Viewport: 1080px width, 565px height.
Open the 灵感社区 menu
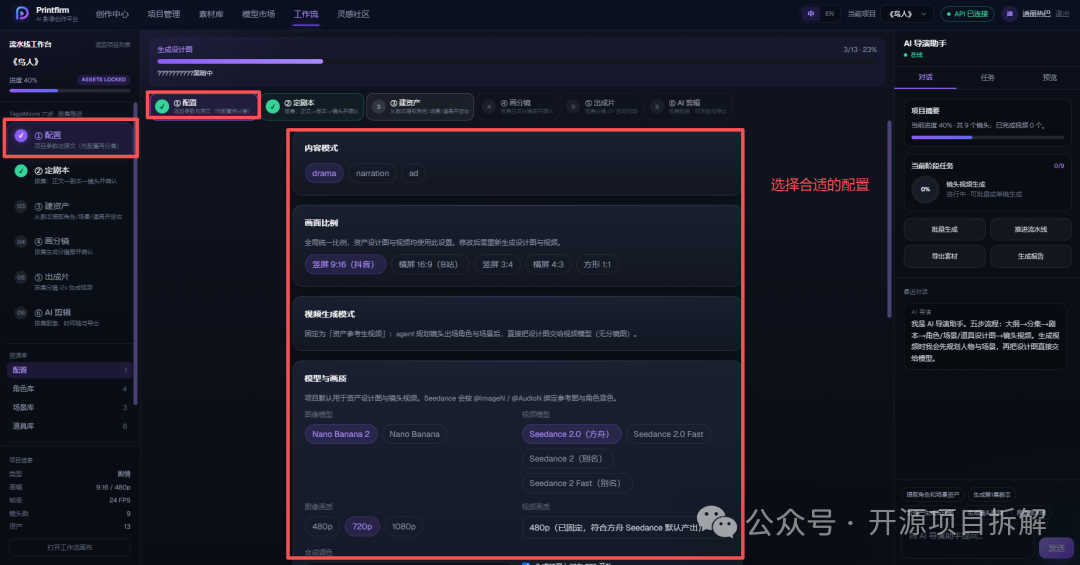(x=353, y=14)
